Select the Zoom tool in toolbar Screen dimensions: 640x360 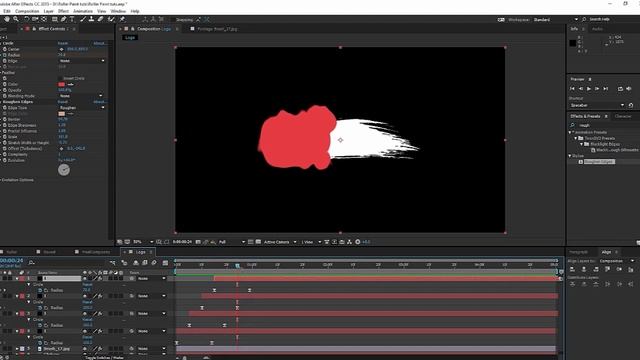point(16,19)
